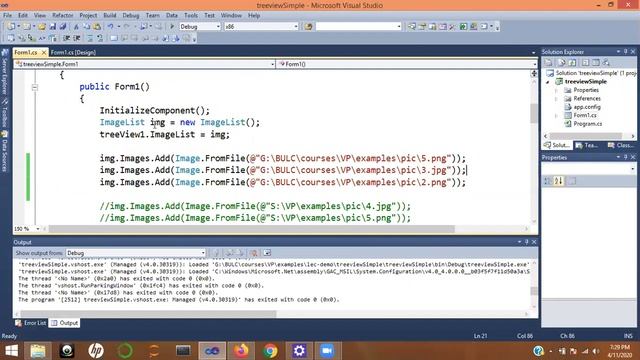Open the Build menu
Screen dimensions: 640x360
(x=109, y=16)
